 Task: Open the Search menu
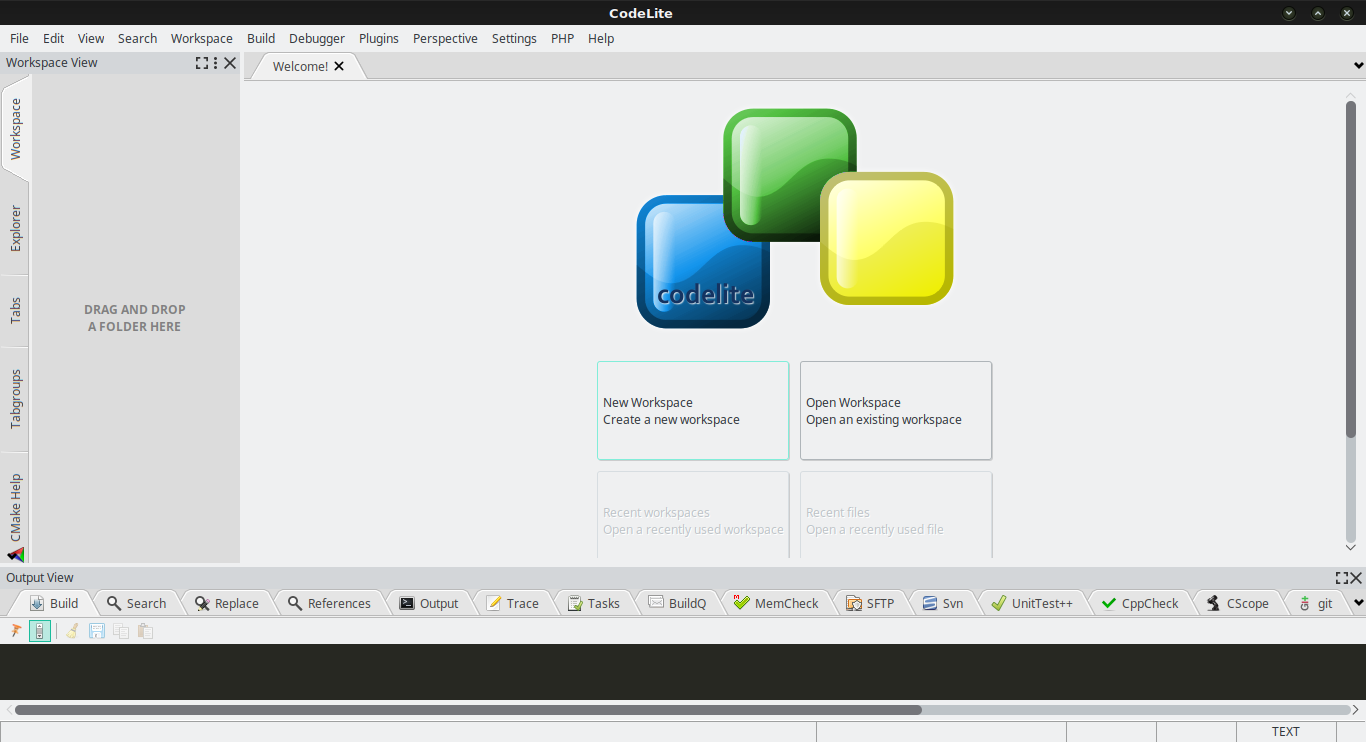tap(137, 38)
